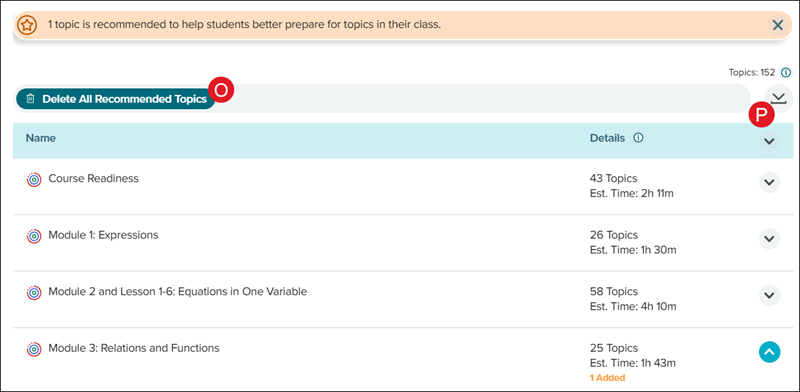
Task: Click the Module 1: Expressions target icon
Action: (34, 236)
